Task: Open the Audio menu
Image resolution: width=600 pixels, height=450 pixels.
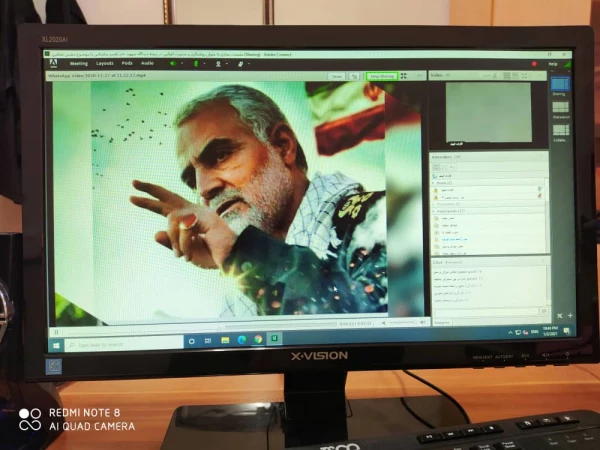Action: coord(147,63)
